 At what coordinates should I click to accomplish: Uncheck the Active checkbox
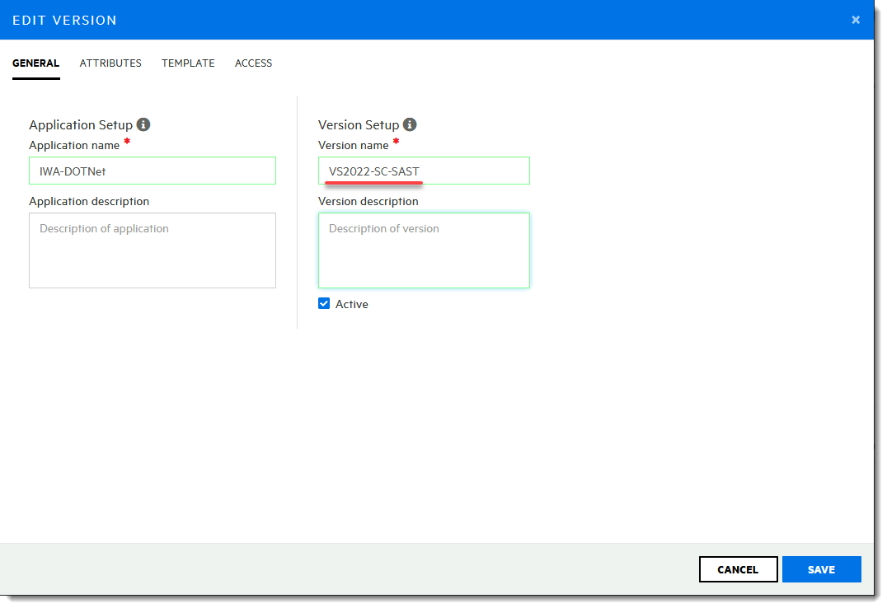pyautogui.click(x=324, y=304)
